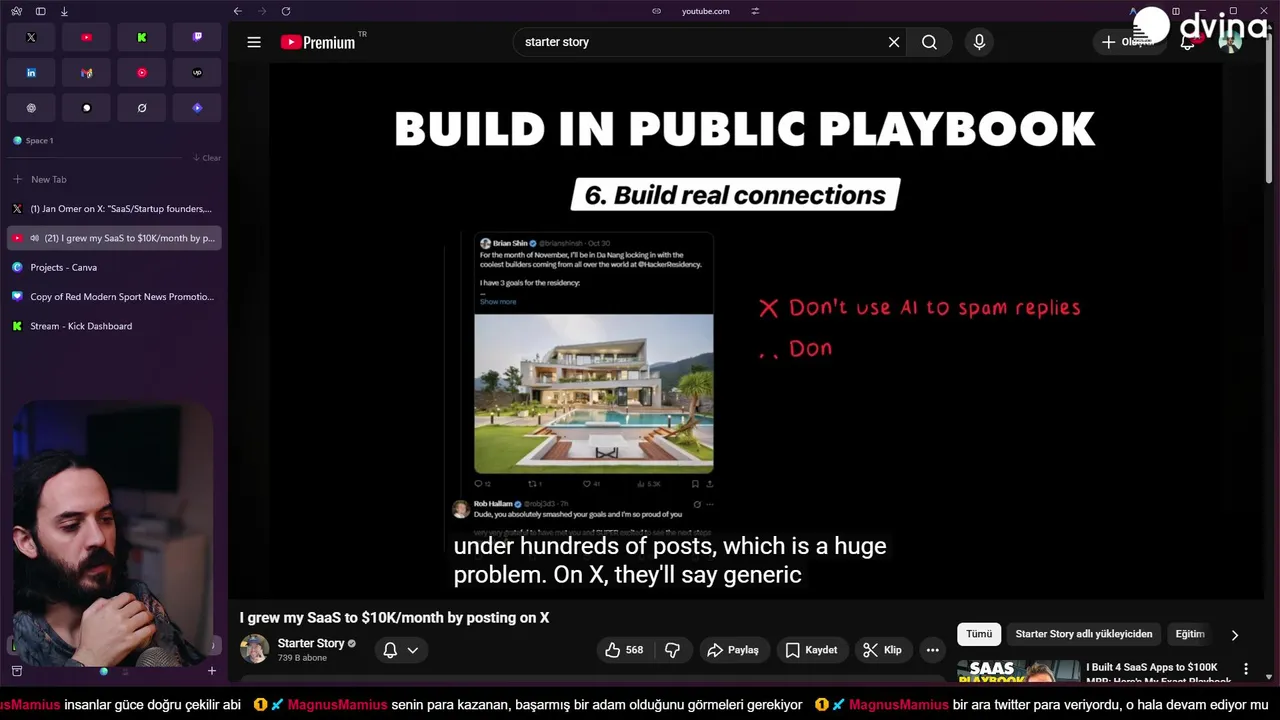Screen dimensions: 1280x720
Task: Click the video title I grew my SaaS
Action: pyautogui.click(x=394, y=618)
